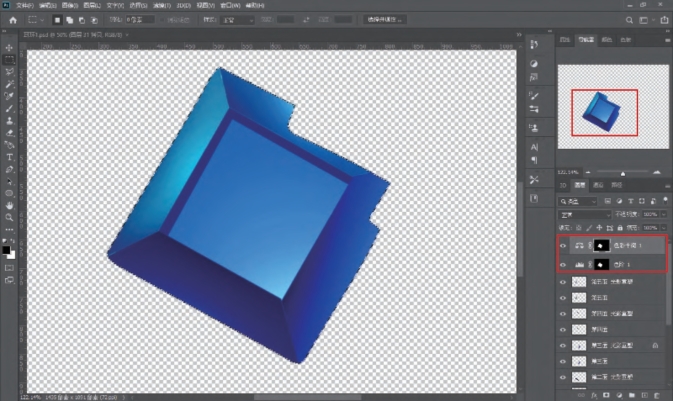Open the Navigator panel flyout menu
Image resolution: width=673 pixels, height=401 pixels.
[x=667, y=40]
